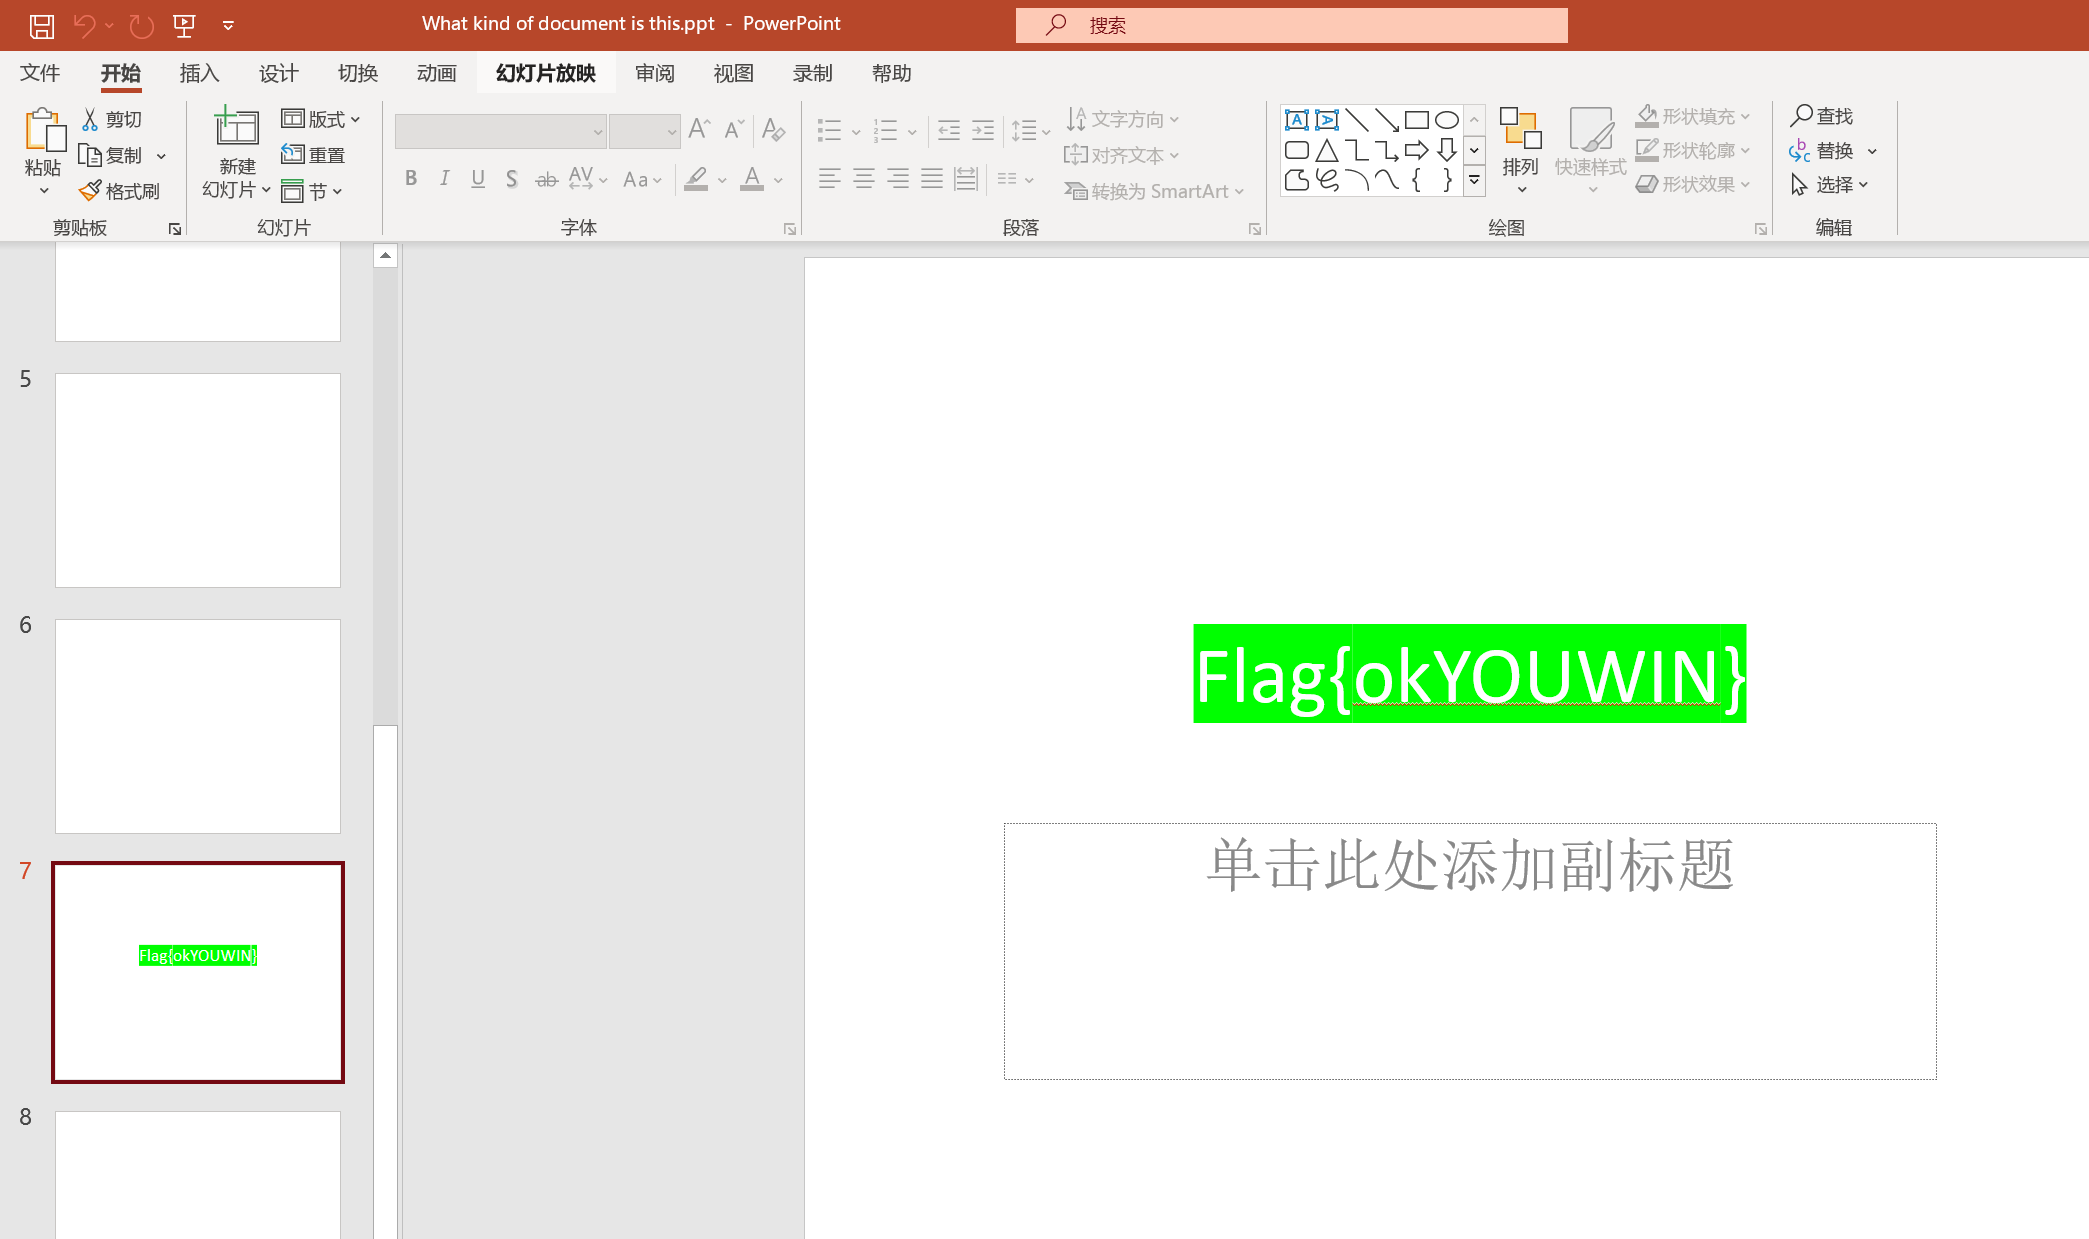
Task: Select slide 6 thumbnail
Action: click(198, 726)
